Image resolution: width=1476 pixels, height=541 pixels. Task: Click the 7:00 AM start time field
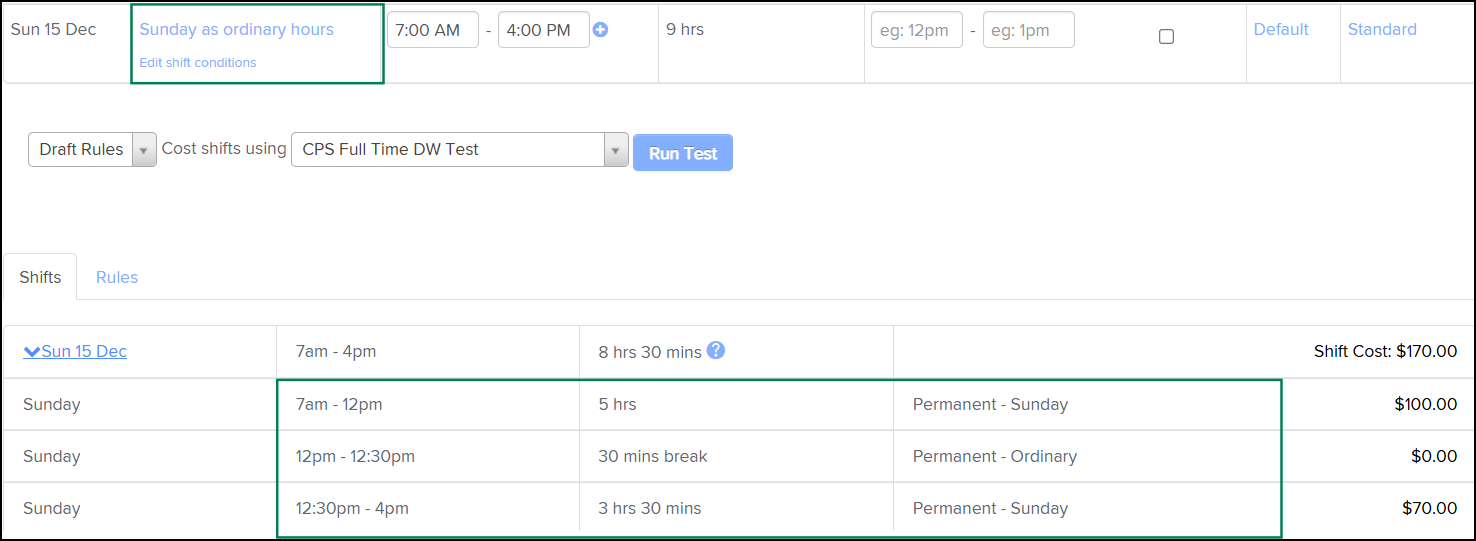[x=432, y=30]
